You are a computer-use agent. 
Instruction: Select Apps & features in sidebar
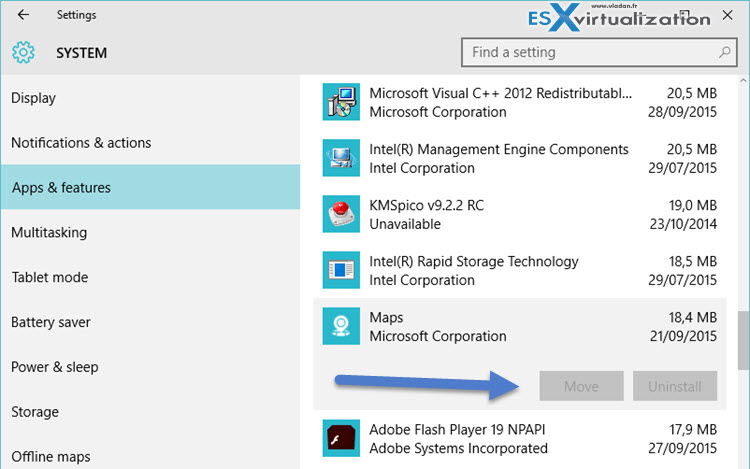pos(150,187)
